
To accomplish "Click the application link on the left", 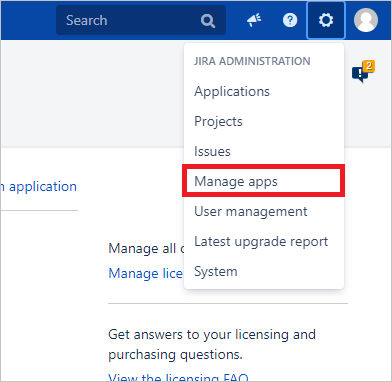I will 39,187.
